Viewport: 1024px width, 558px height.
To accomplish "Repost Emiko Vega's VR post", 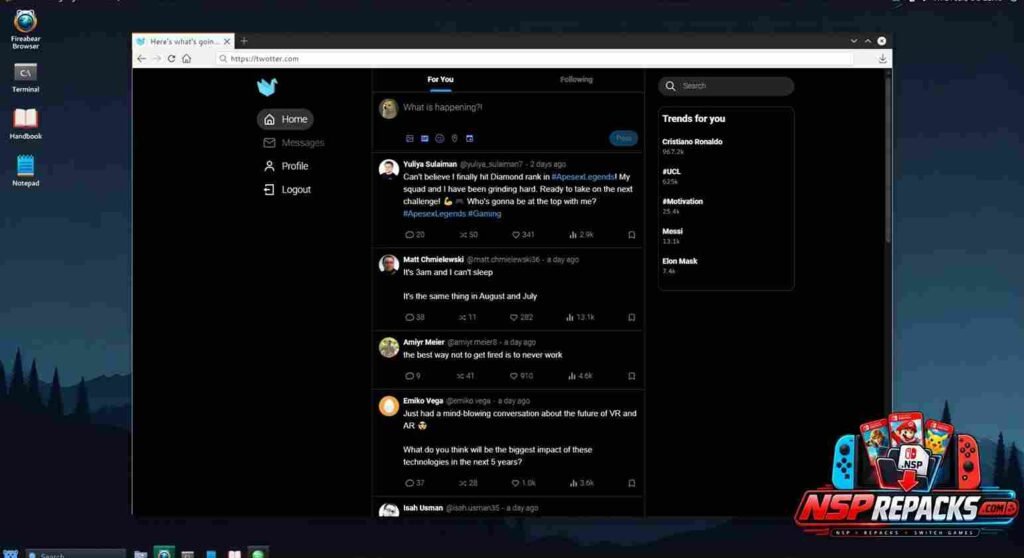I will click(x=468, y=484).
